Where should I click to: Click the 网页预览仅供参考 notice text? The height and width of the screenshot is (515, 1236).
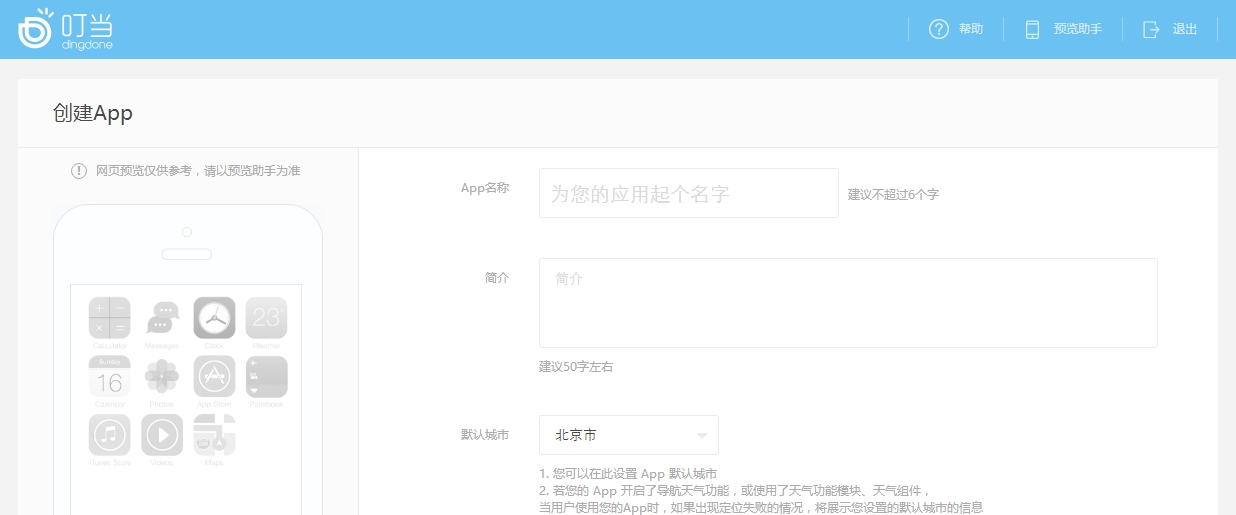(x=198, y=171)
